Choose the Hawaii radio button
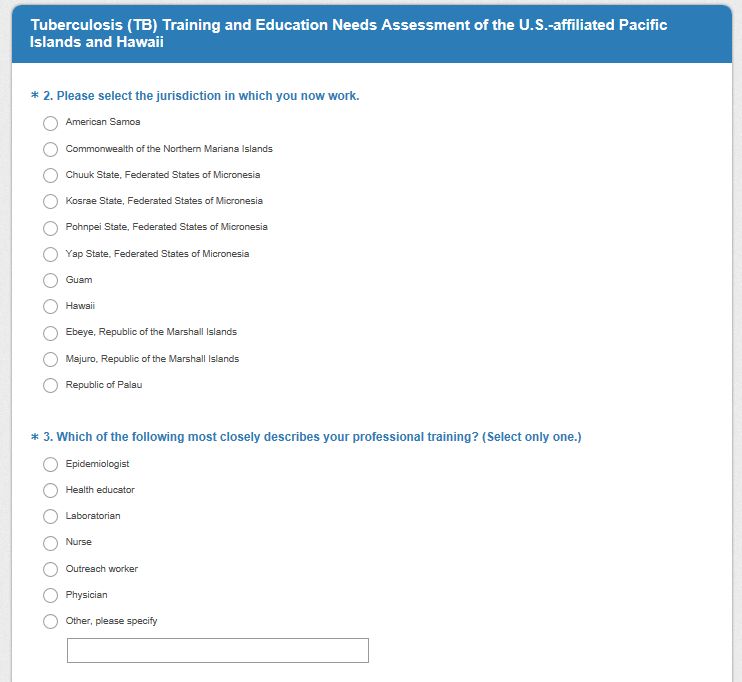This screenshot has height=682, width=742. coord(50,307)
